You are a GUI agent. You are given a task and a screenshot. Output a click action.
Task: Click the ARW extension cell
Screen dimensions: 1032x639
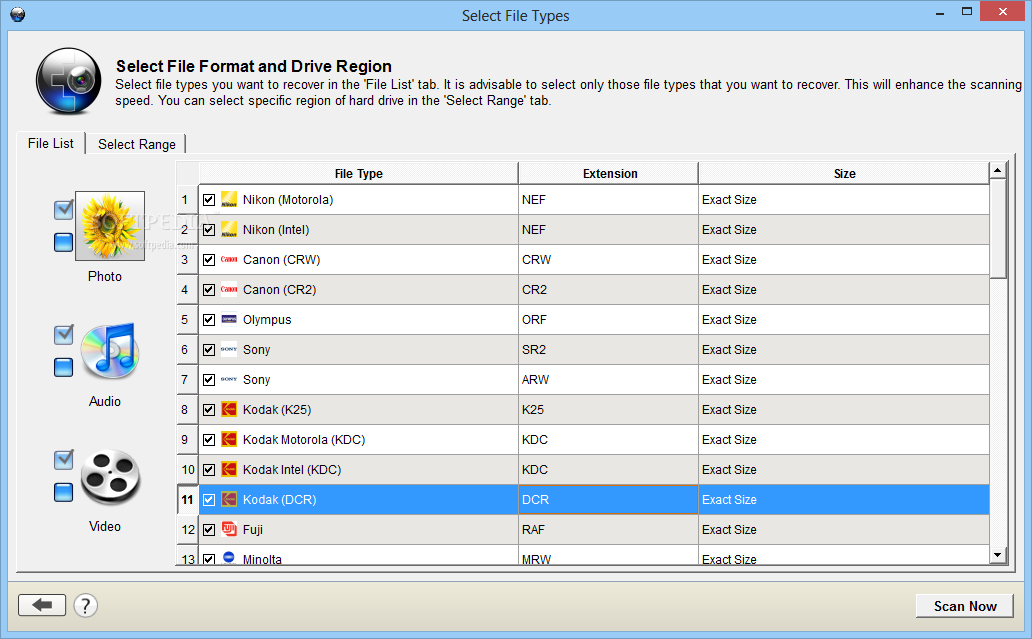(x=608, y=380)
